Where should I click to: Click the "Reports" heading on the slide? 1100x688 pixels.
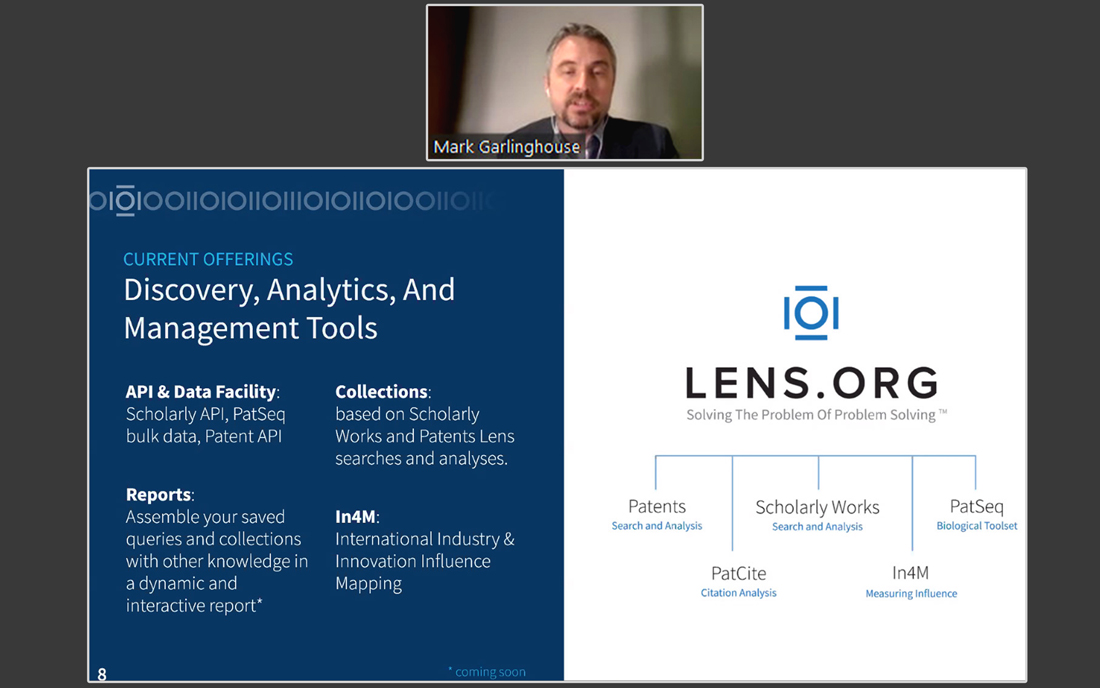159,494
